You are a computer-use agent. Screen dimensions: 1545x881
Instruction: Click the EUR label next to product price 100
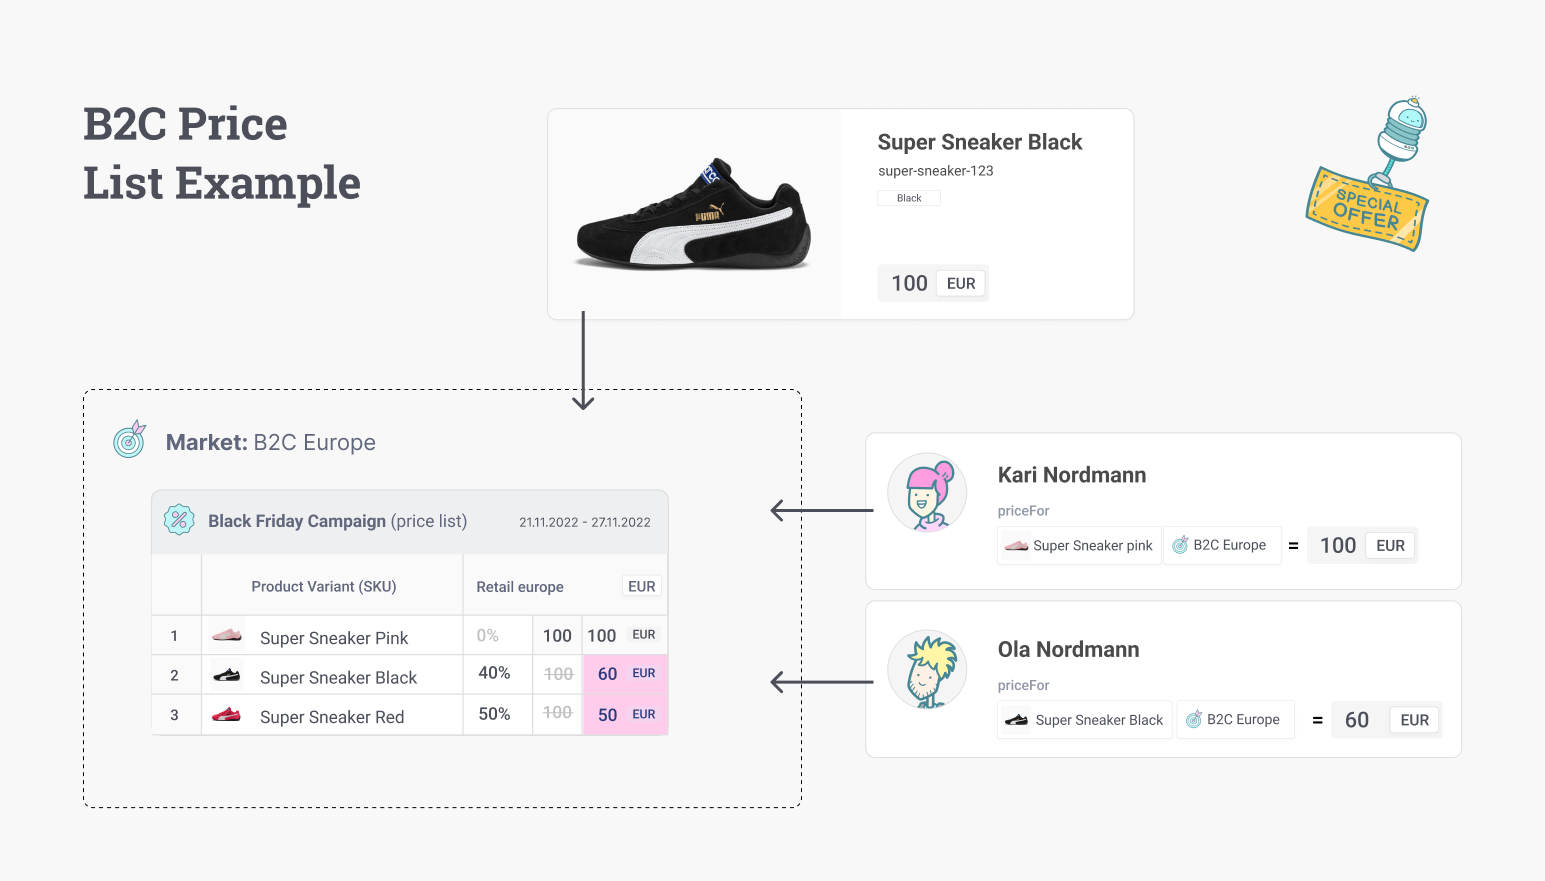(x=961, y=284)
